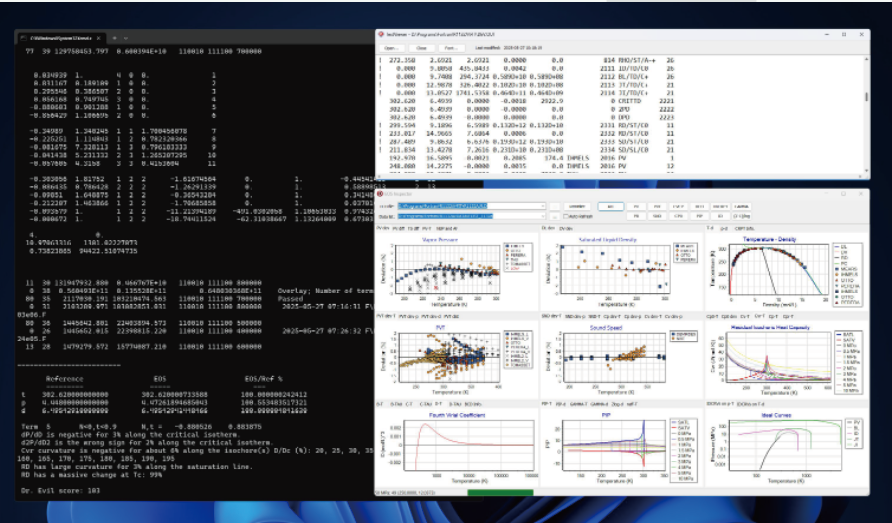The height and width of the screenshot is (523, 892).
Task: Click Font... button in text viewer
Action: [451, 48]
